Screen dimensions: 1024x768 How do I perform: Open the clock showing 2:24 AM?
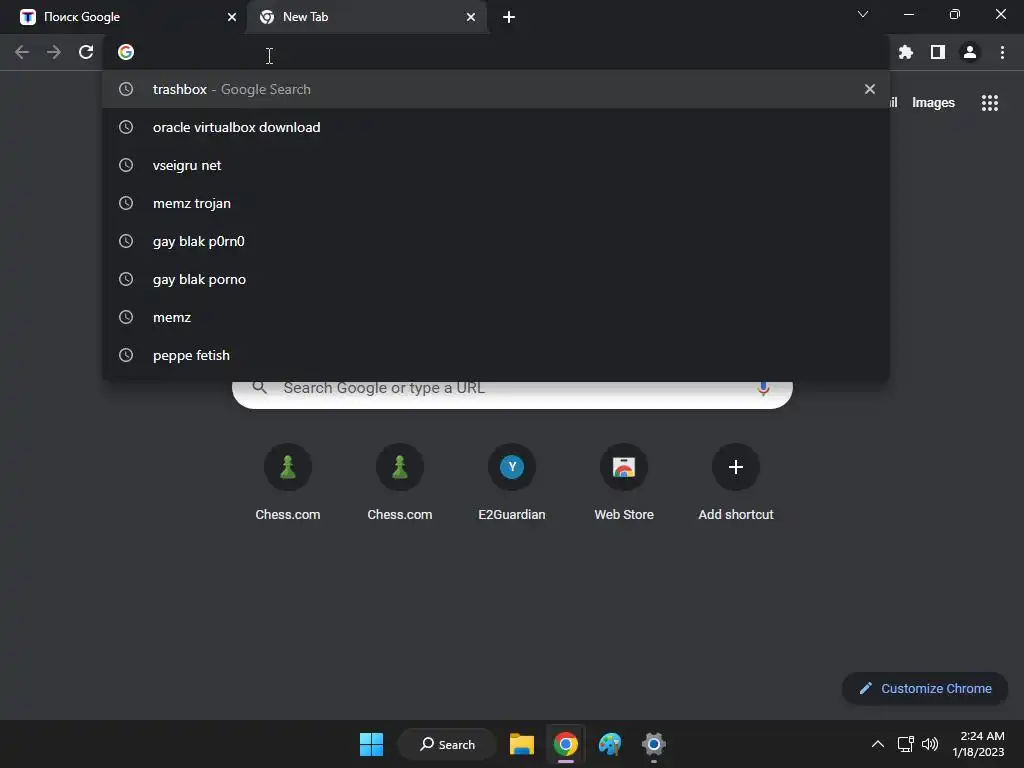pos(978,744)
